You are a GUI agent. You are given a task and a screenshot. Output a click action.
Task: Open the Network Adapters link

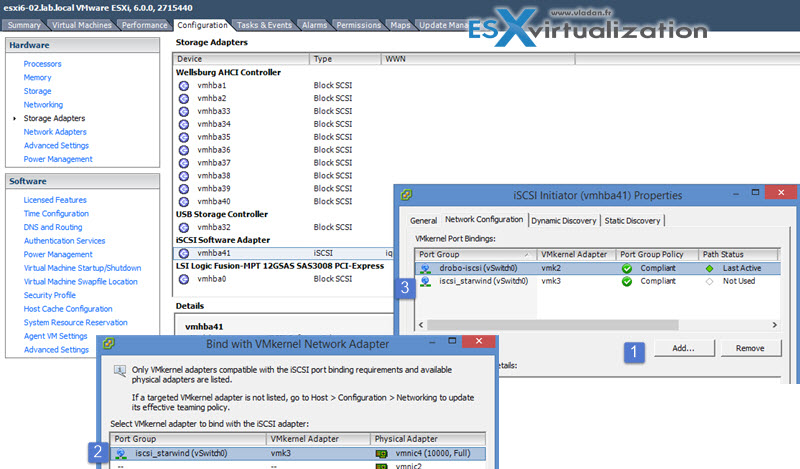[x=55, y=132]
